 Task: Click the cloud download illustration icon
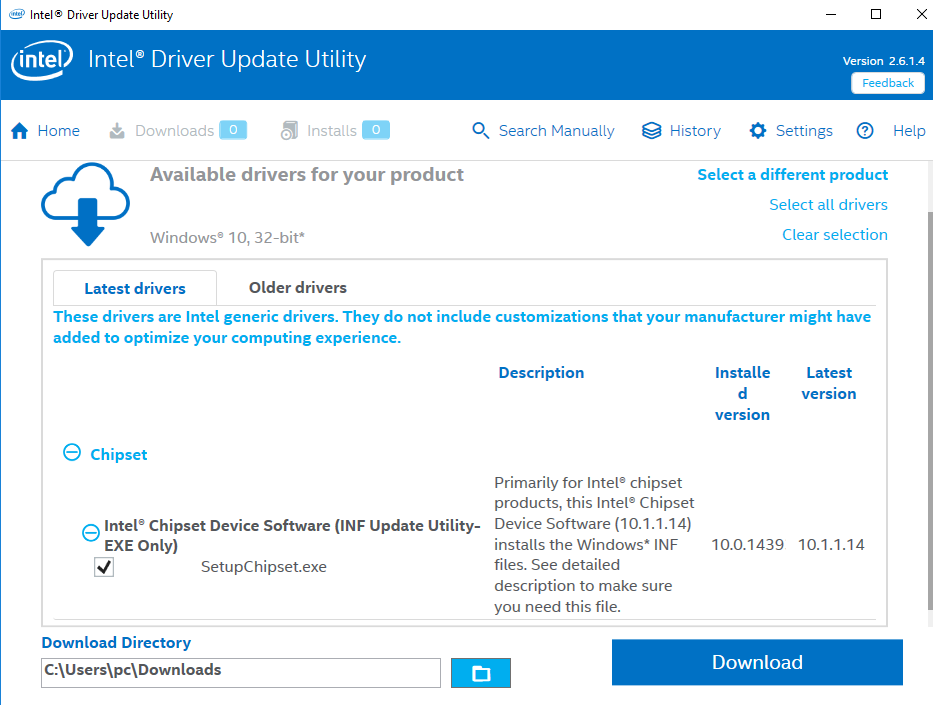click(86, 204)
